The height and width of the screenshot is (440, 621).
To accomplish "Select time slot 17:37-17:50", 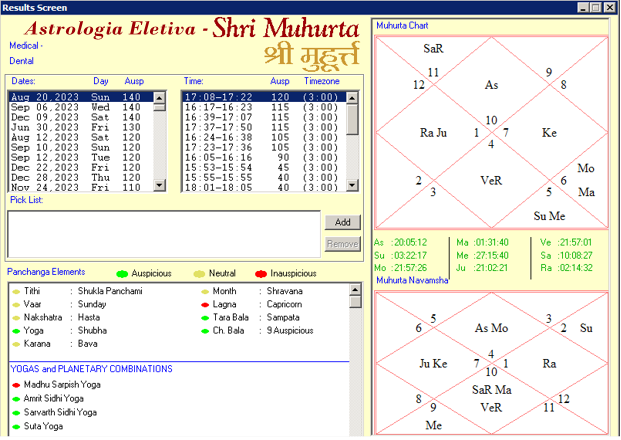I will coord(264,127).
